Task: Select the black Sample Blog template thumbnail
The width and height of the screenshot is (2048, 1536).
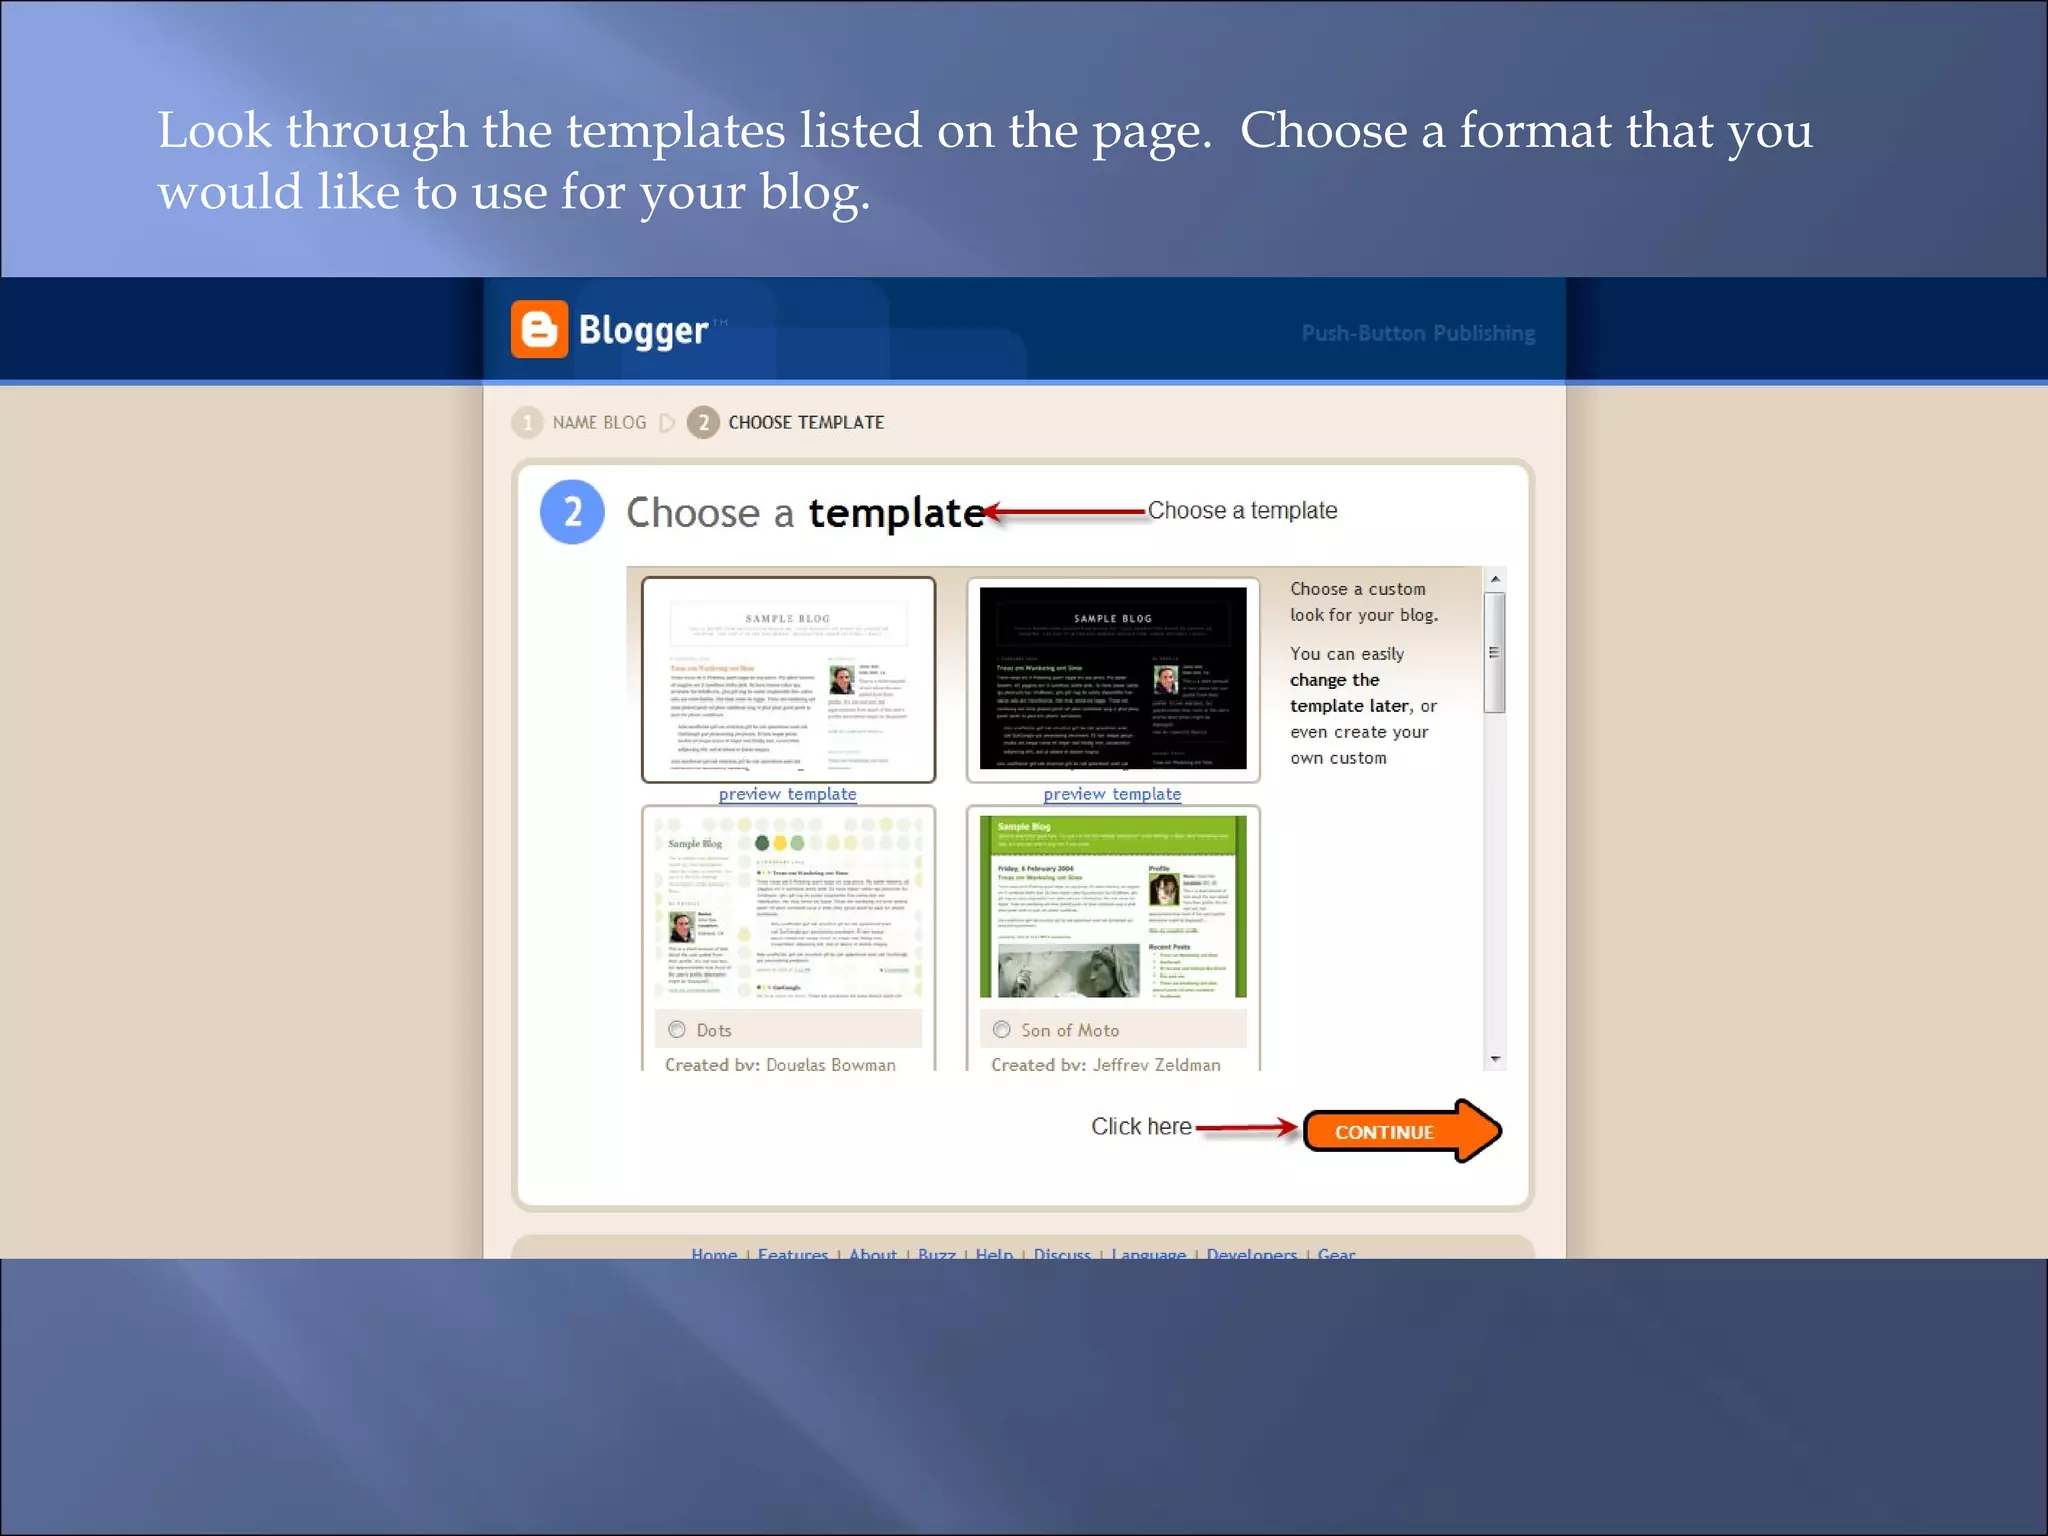Action: coord(1113,679)
